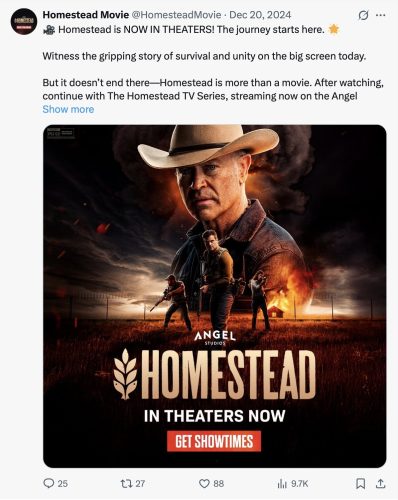Click the Dec 20, 2024 timestamp
The image size is (398, 500).
point(260,15)
